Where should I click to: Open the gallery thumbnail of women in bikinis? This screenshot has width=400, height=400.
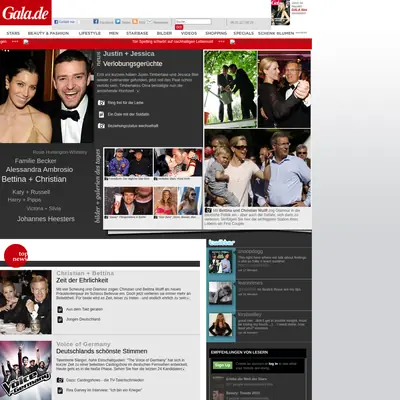(x=178, y=201)
